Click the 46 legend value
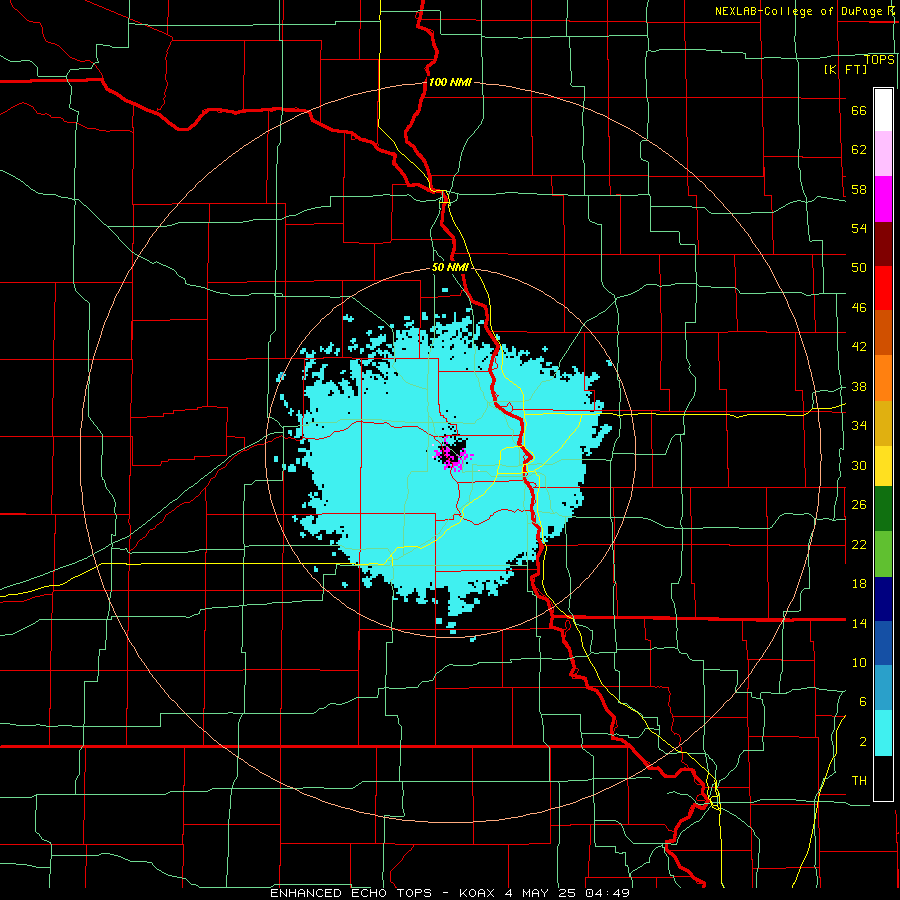This screenshot has height=900, width=900. coord(859,307)
